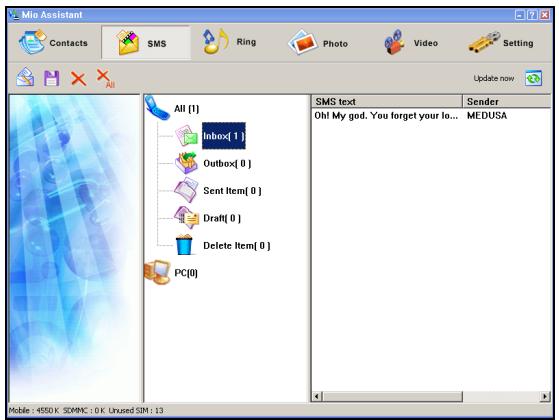The image size is (559, 420).
Task: Click the green Update now refresh icon
Action: 533,78
